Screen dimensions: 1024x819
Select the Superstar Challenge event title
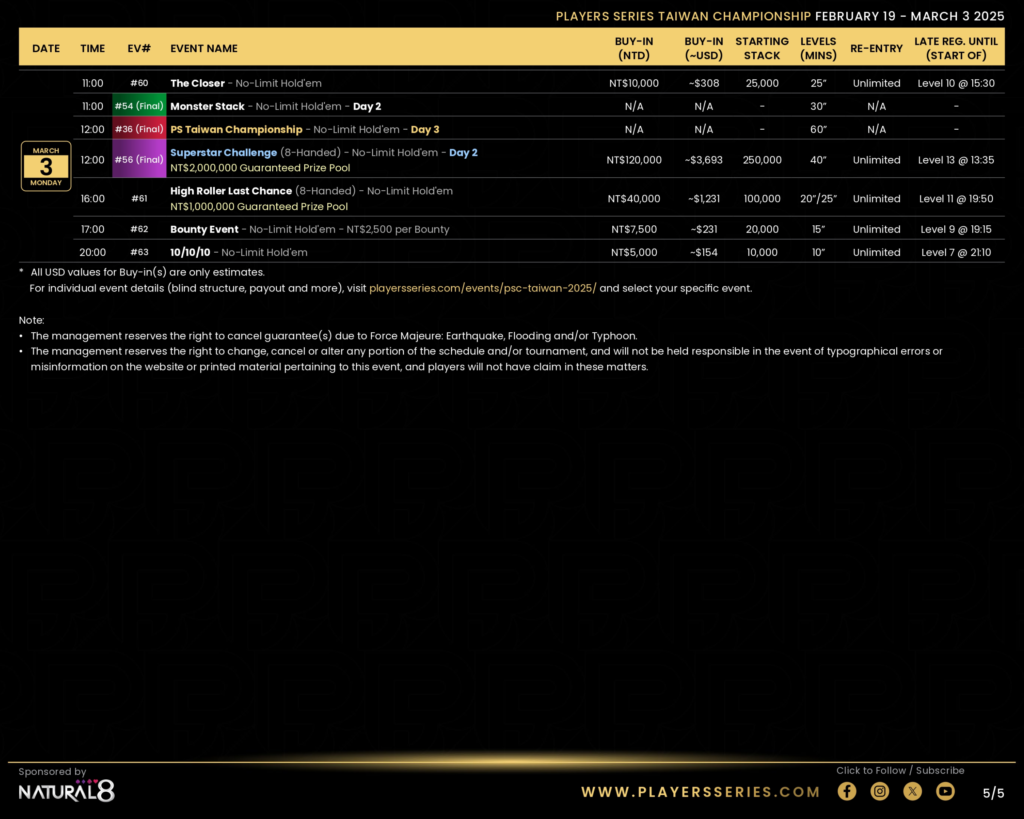[x=223, y=153]
